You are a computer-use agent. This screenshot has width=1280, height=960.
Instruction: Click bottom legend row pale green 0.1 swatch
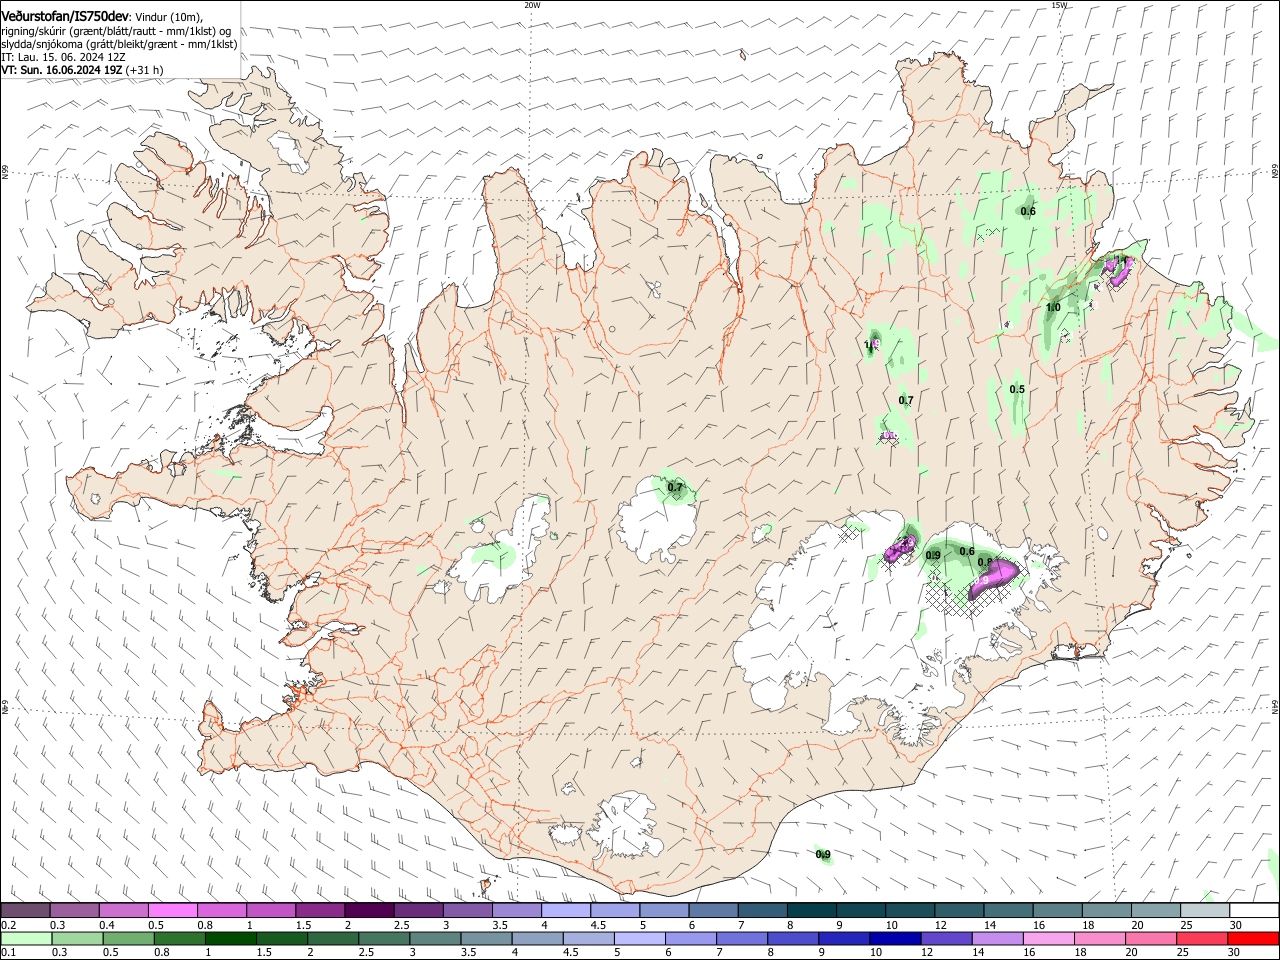tap(26, 939)
